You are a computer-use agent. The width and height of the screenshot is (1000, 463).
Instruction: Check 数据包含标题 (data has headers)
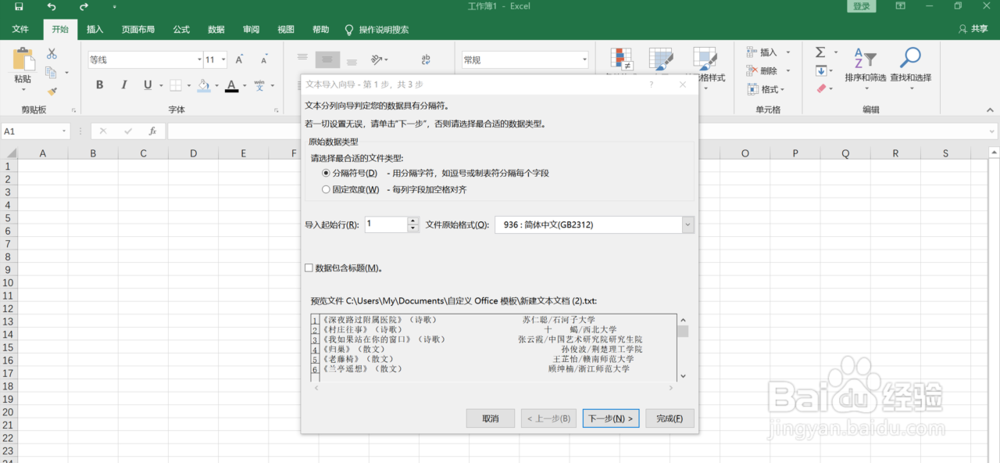[x=309, y=268]
